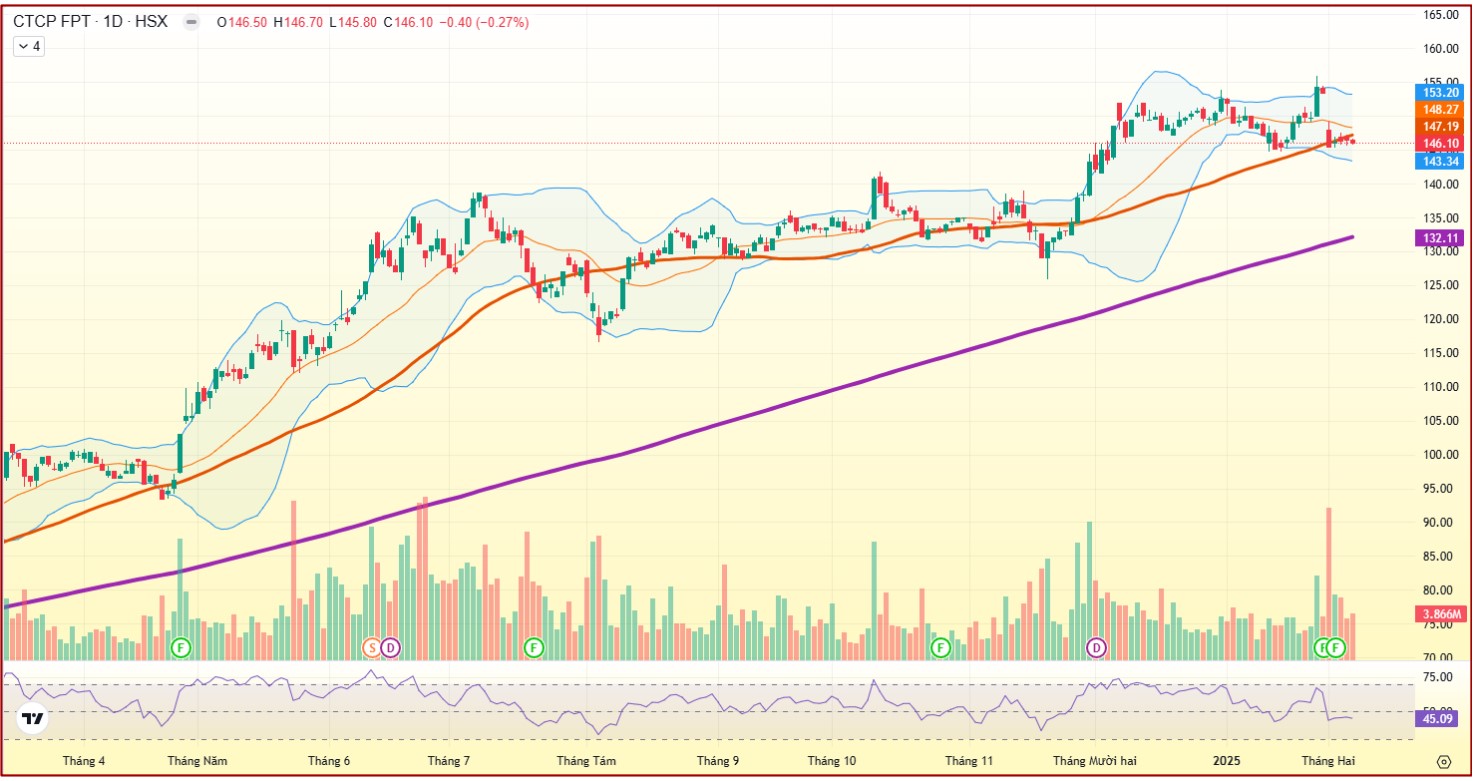Screen dimensions: 1477x781
Task: Open the F event marker near Tháng Năm
Action: 181,648
